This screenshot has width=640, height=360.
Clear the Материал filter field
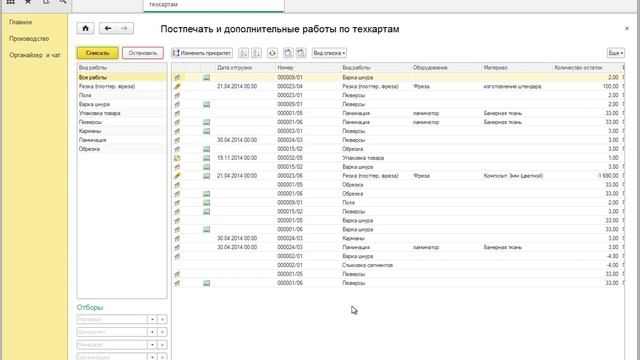[x=162, y=320]
